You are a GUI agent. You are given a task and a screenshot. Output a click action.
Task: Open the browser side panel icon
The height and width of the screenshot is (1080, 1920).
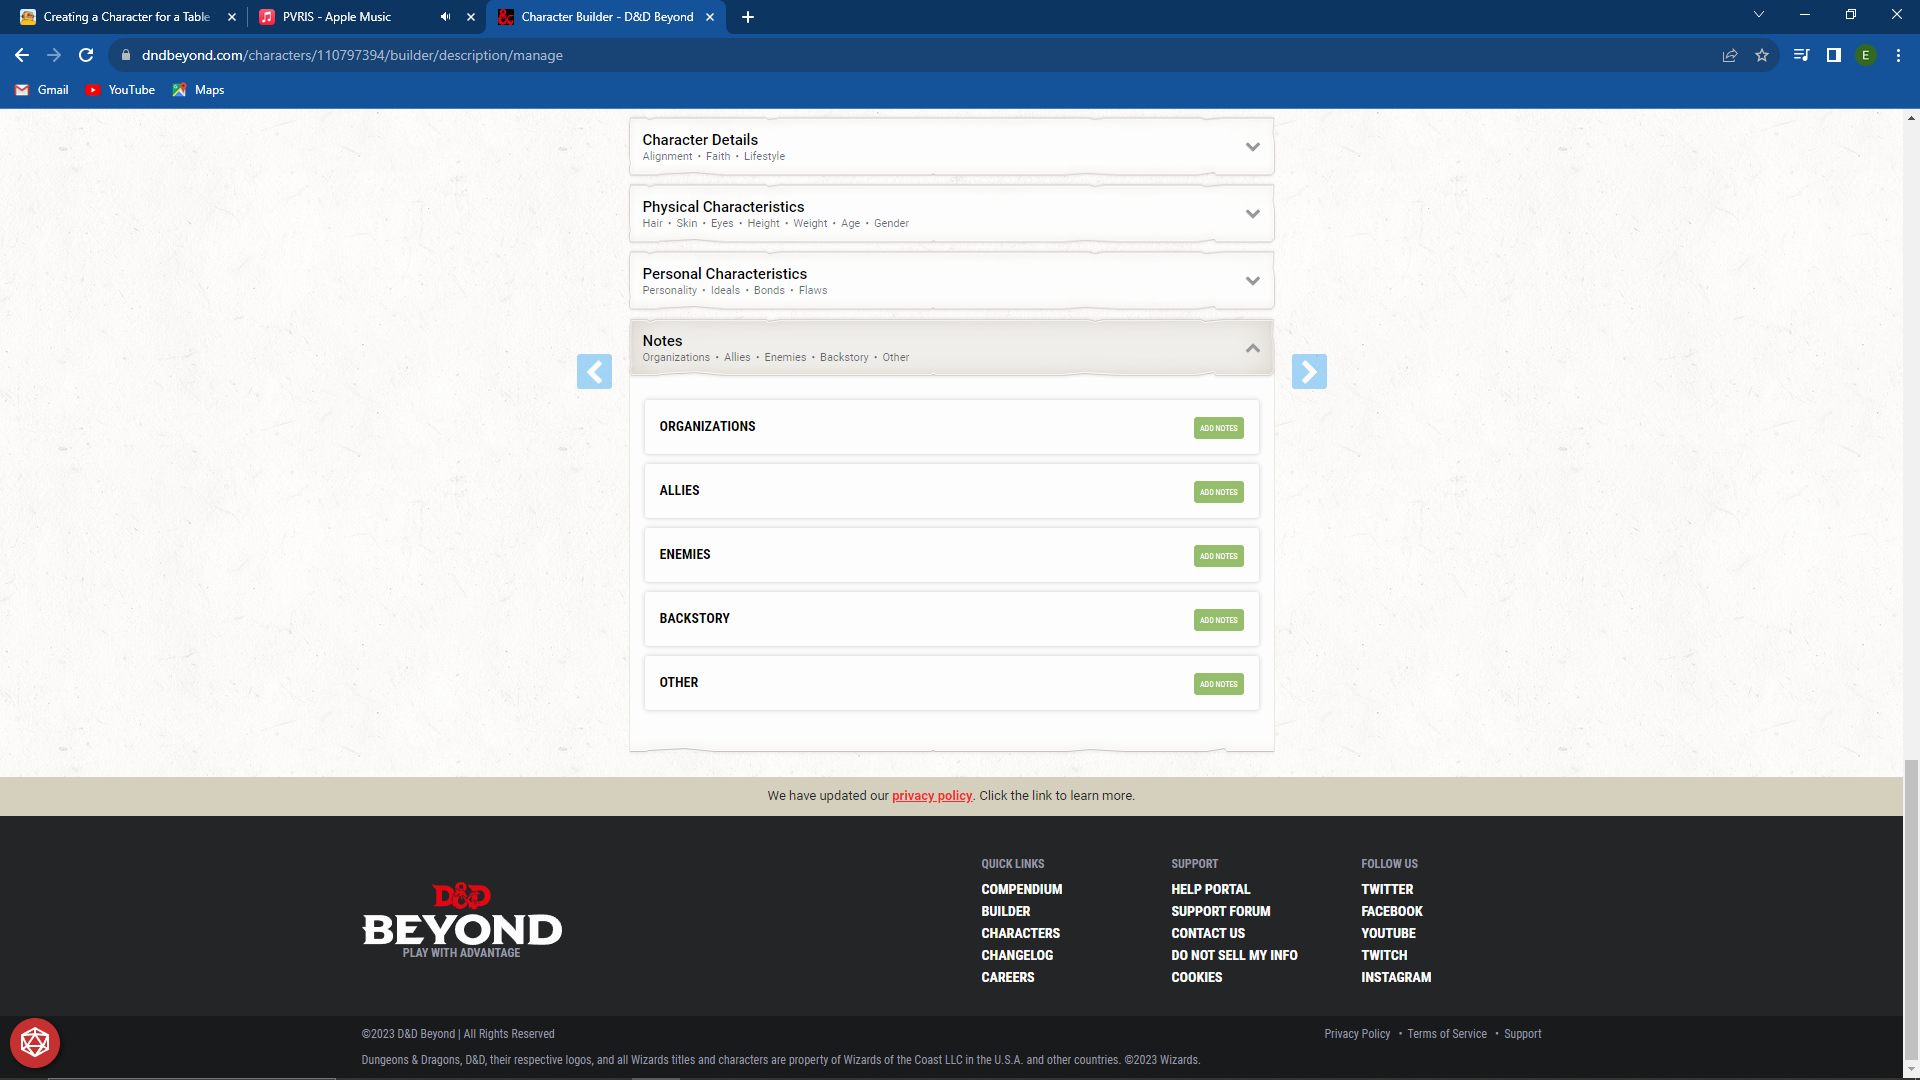(x=1833, y=56)
